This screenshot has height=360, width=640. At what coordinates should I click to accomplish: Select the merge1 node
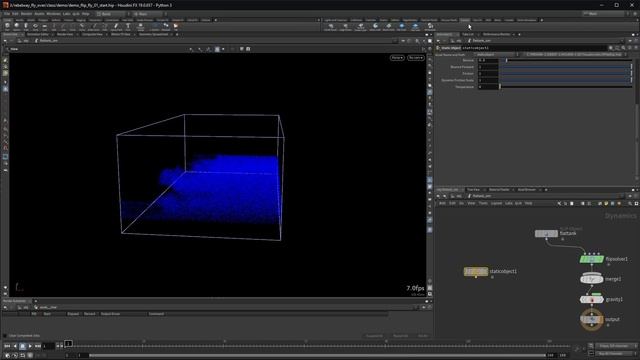tap(592, 279)
